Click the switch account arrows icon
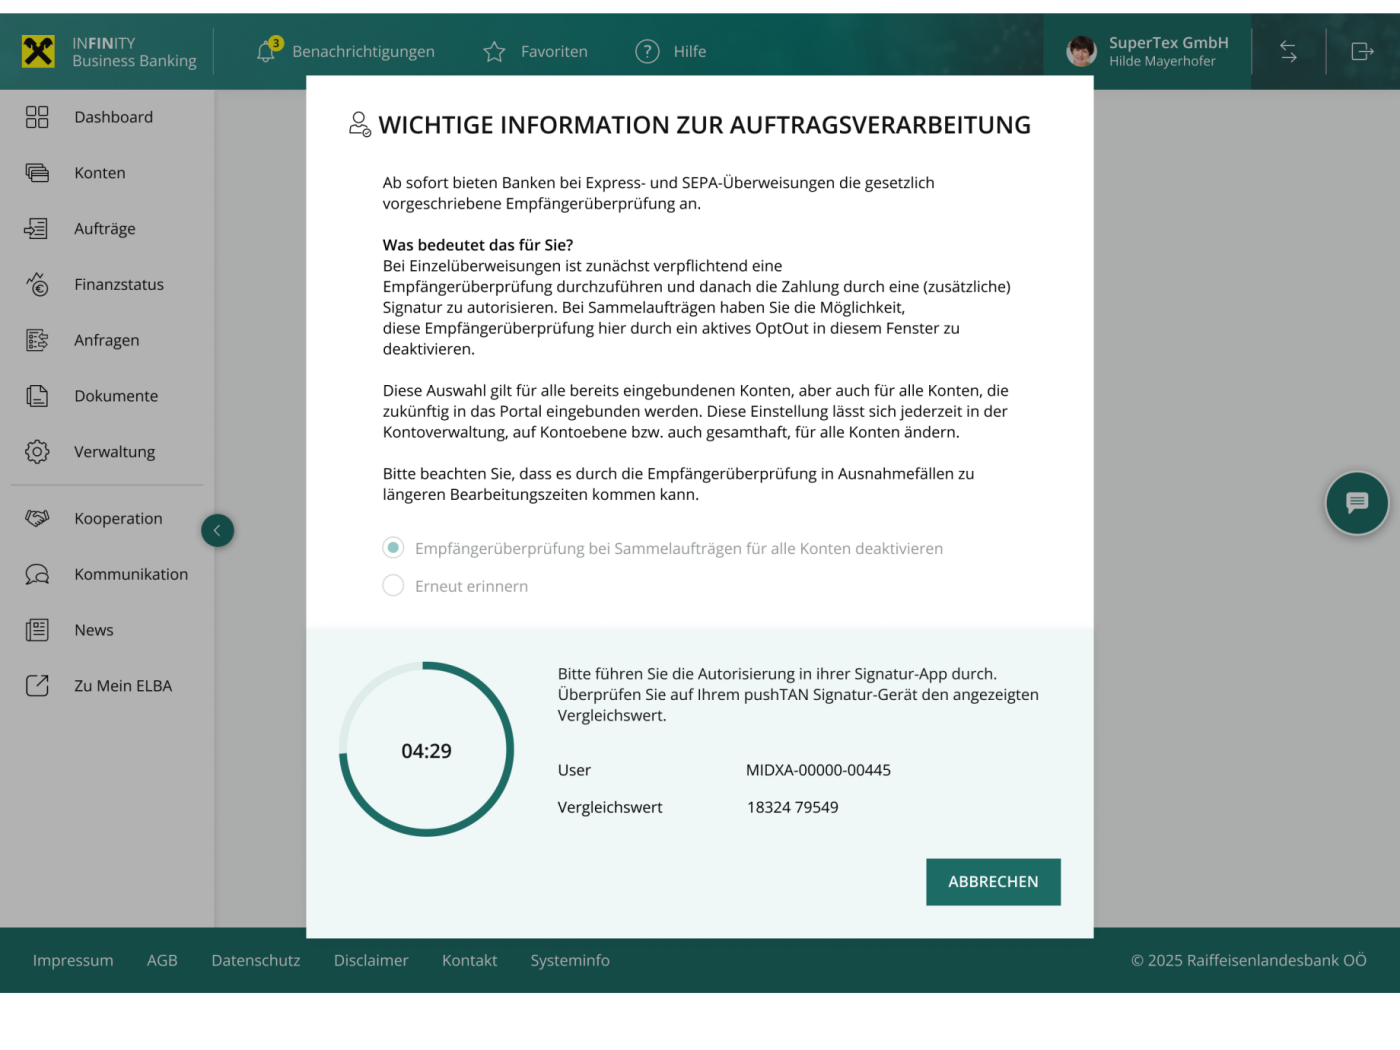This screenshot has width=1400, height=1050. (x=1288, y=51)
